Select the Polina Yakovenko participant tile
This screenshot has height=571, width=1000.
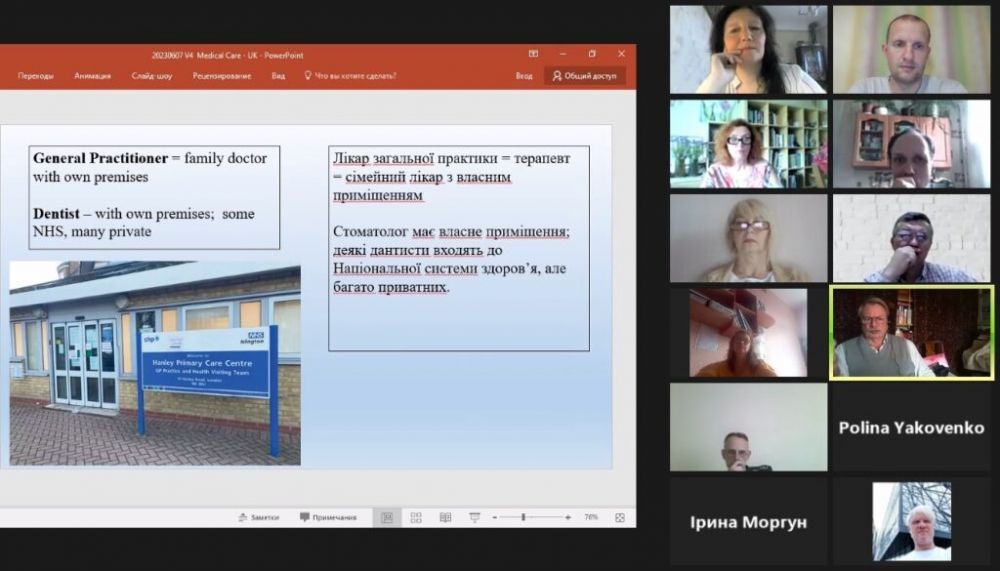click(x=911, y=427)
